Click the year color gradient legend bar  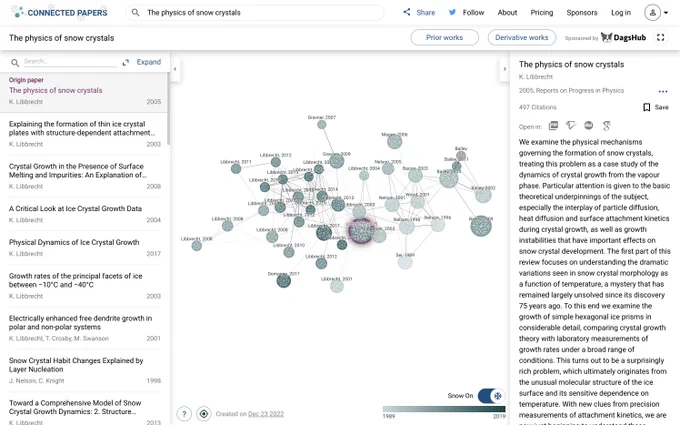click(444, 409)
